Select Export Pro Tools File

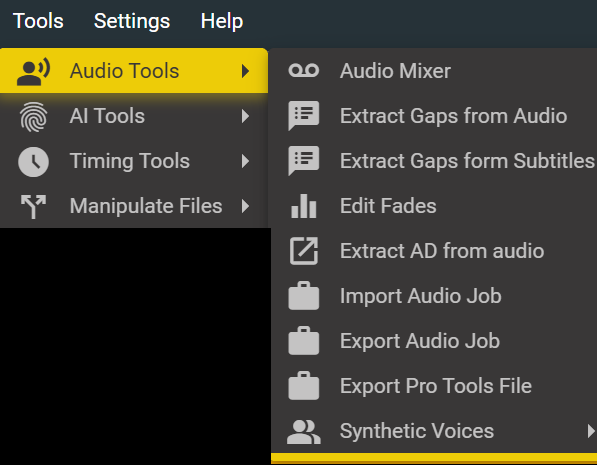tap(434, 385)
